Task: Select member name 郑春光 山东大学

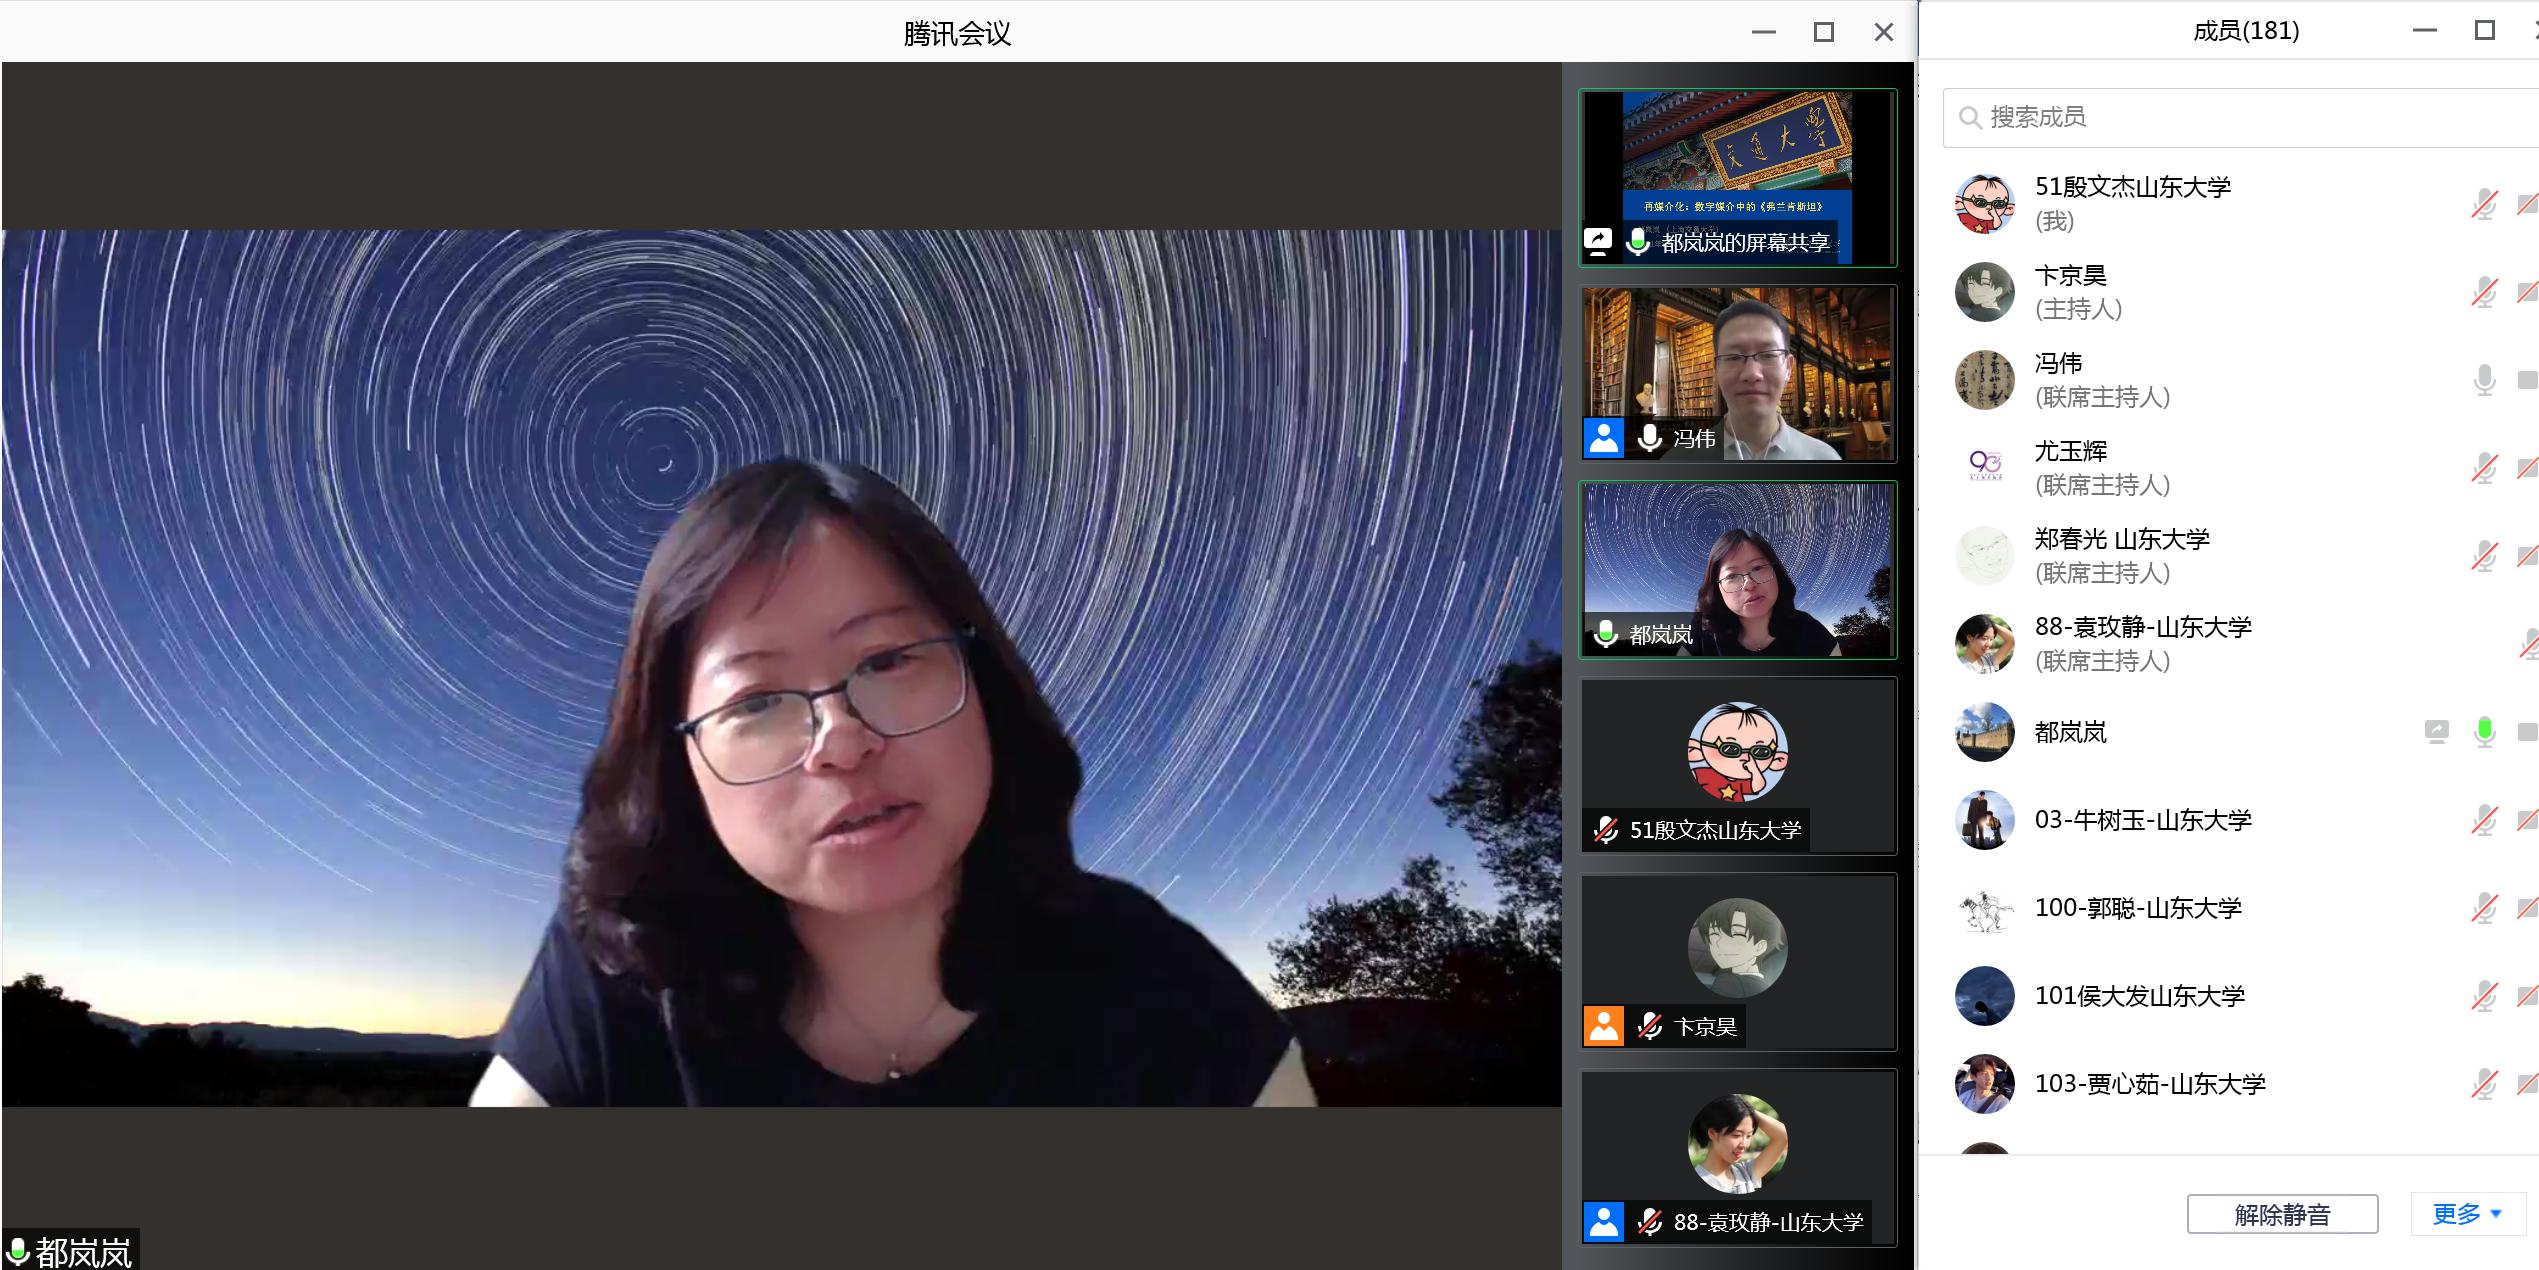Action: coord(2122,539)
